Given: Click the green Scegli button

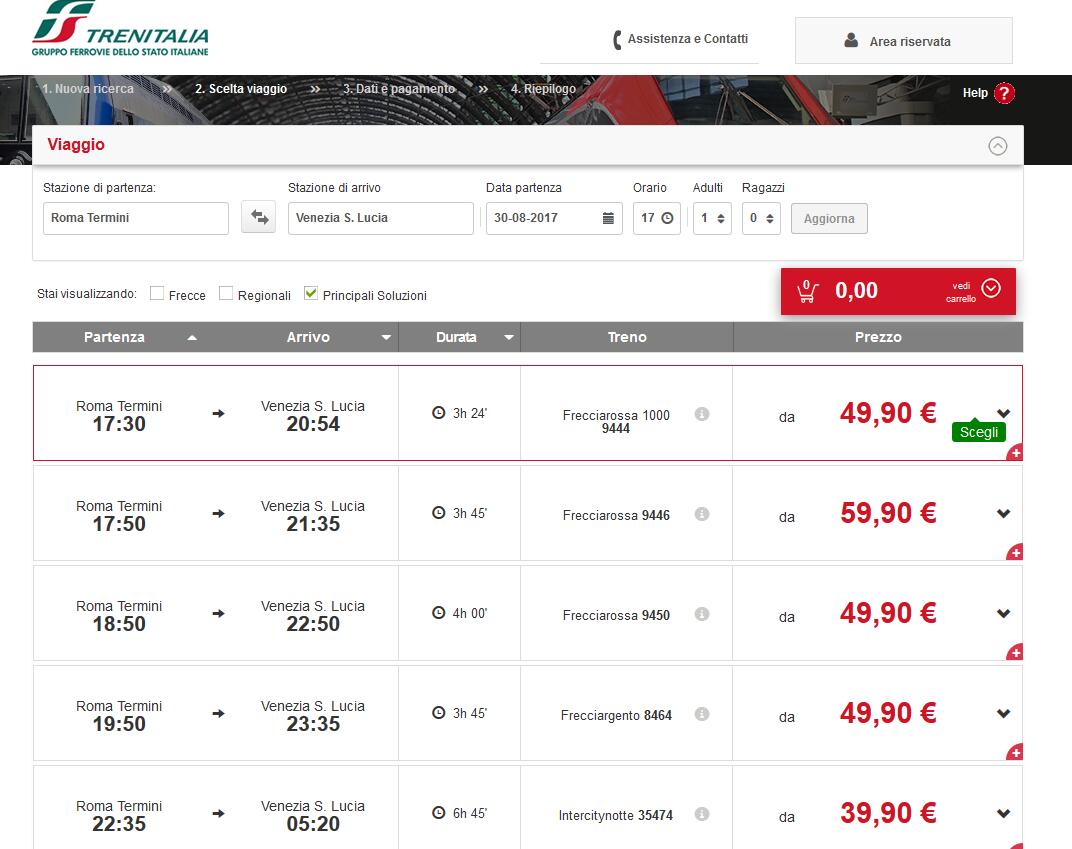Looking at the screenshot, I should tap(978, 433).
